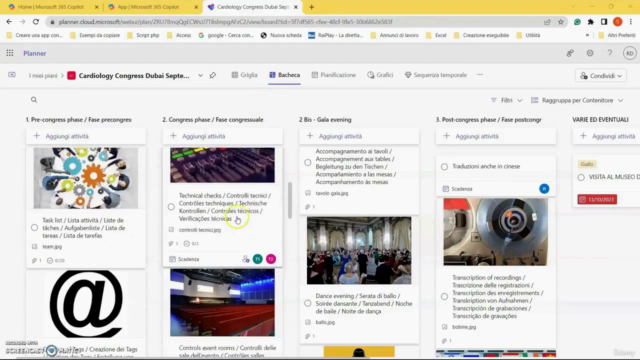
Task: Click the browser side panel icon
Action: coord(604,22)
